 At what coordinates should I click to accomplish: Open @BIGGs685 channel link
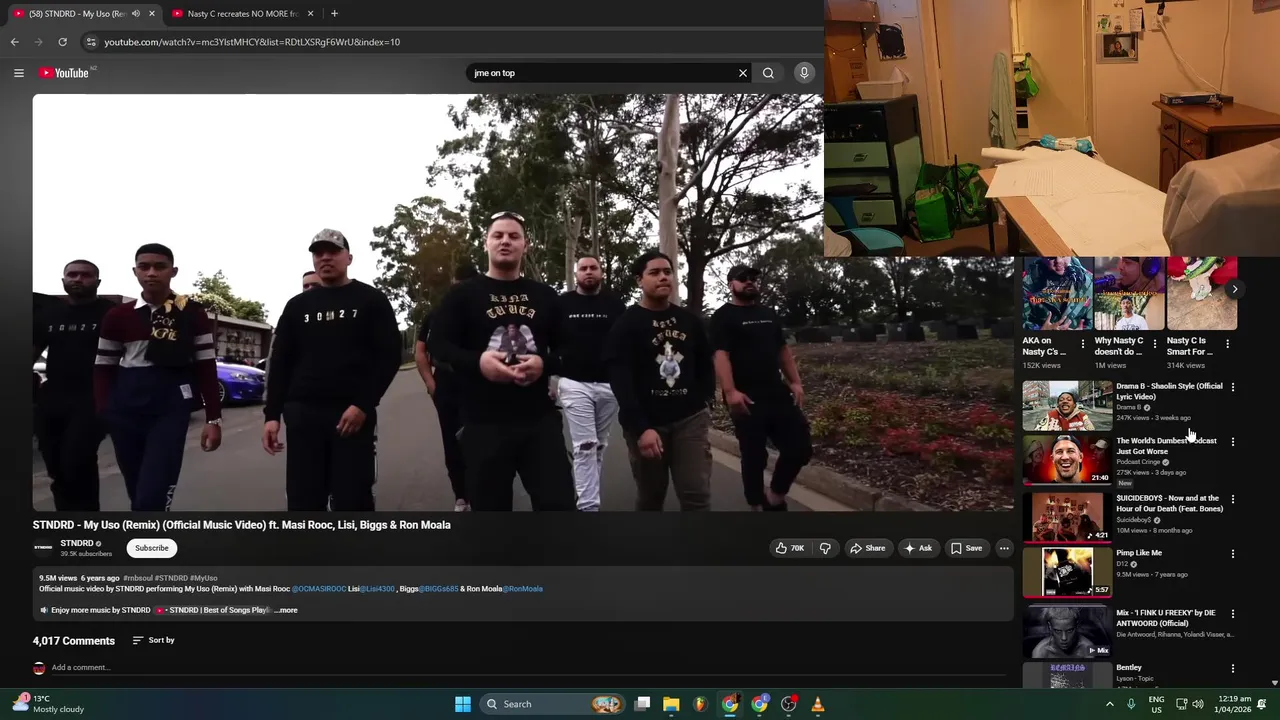click(438, 589)
